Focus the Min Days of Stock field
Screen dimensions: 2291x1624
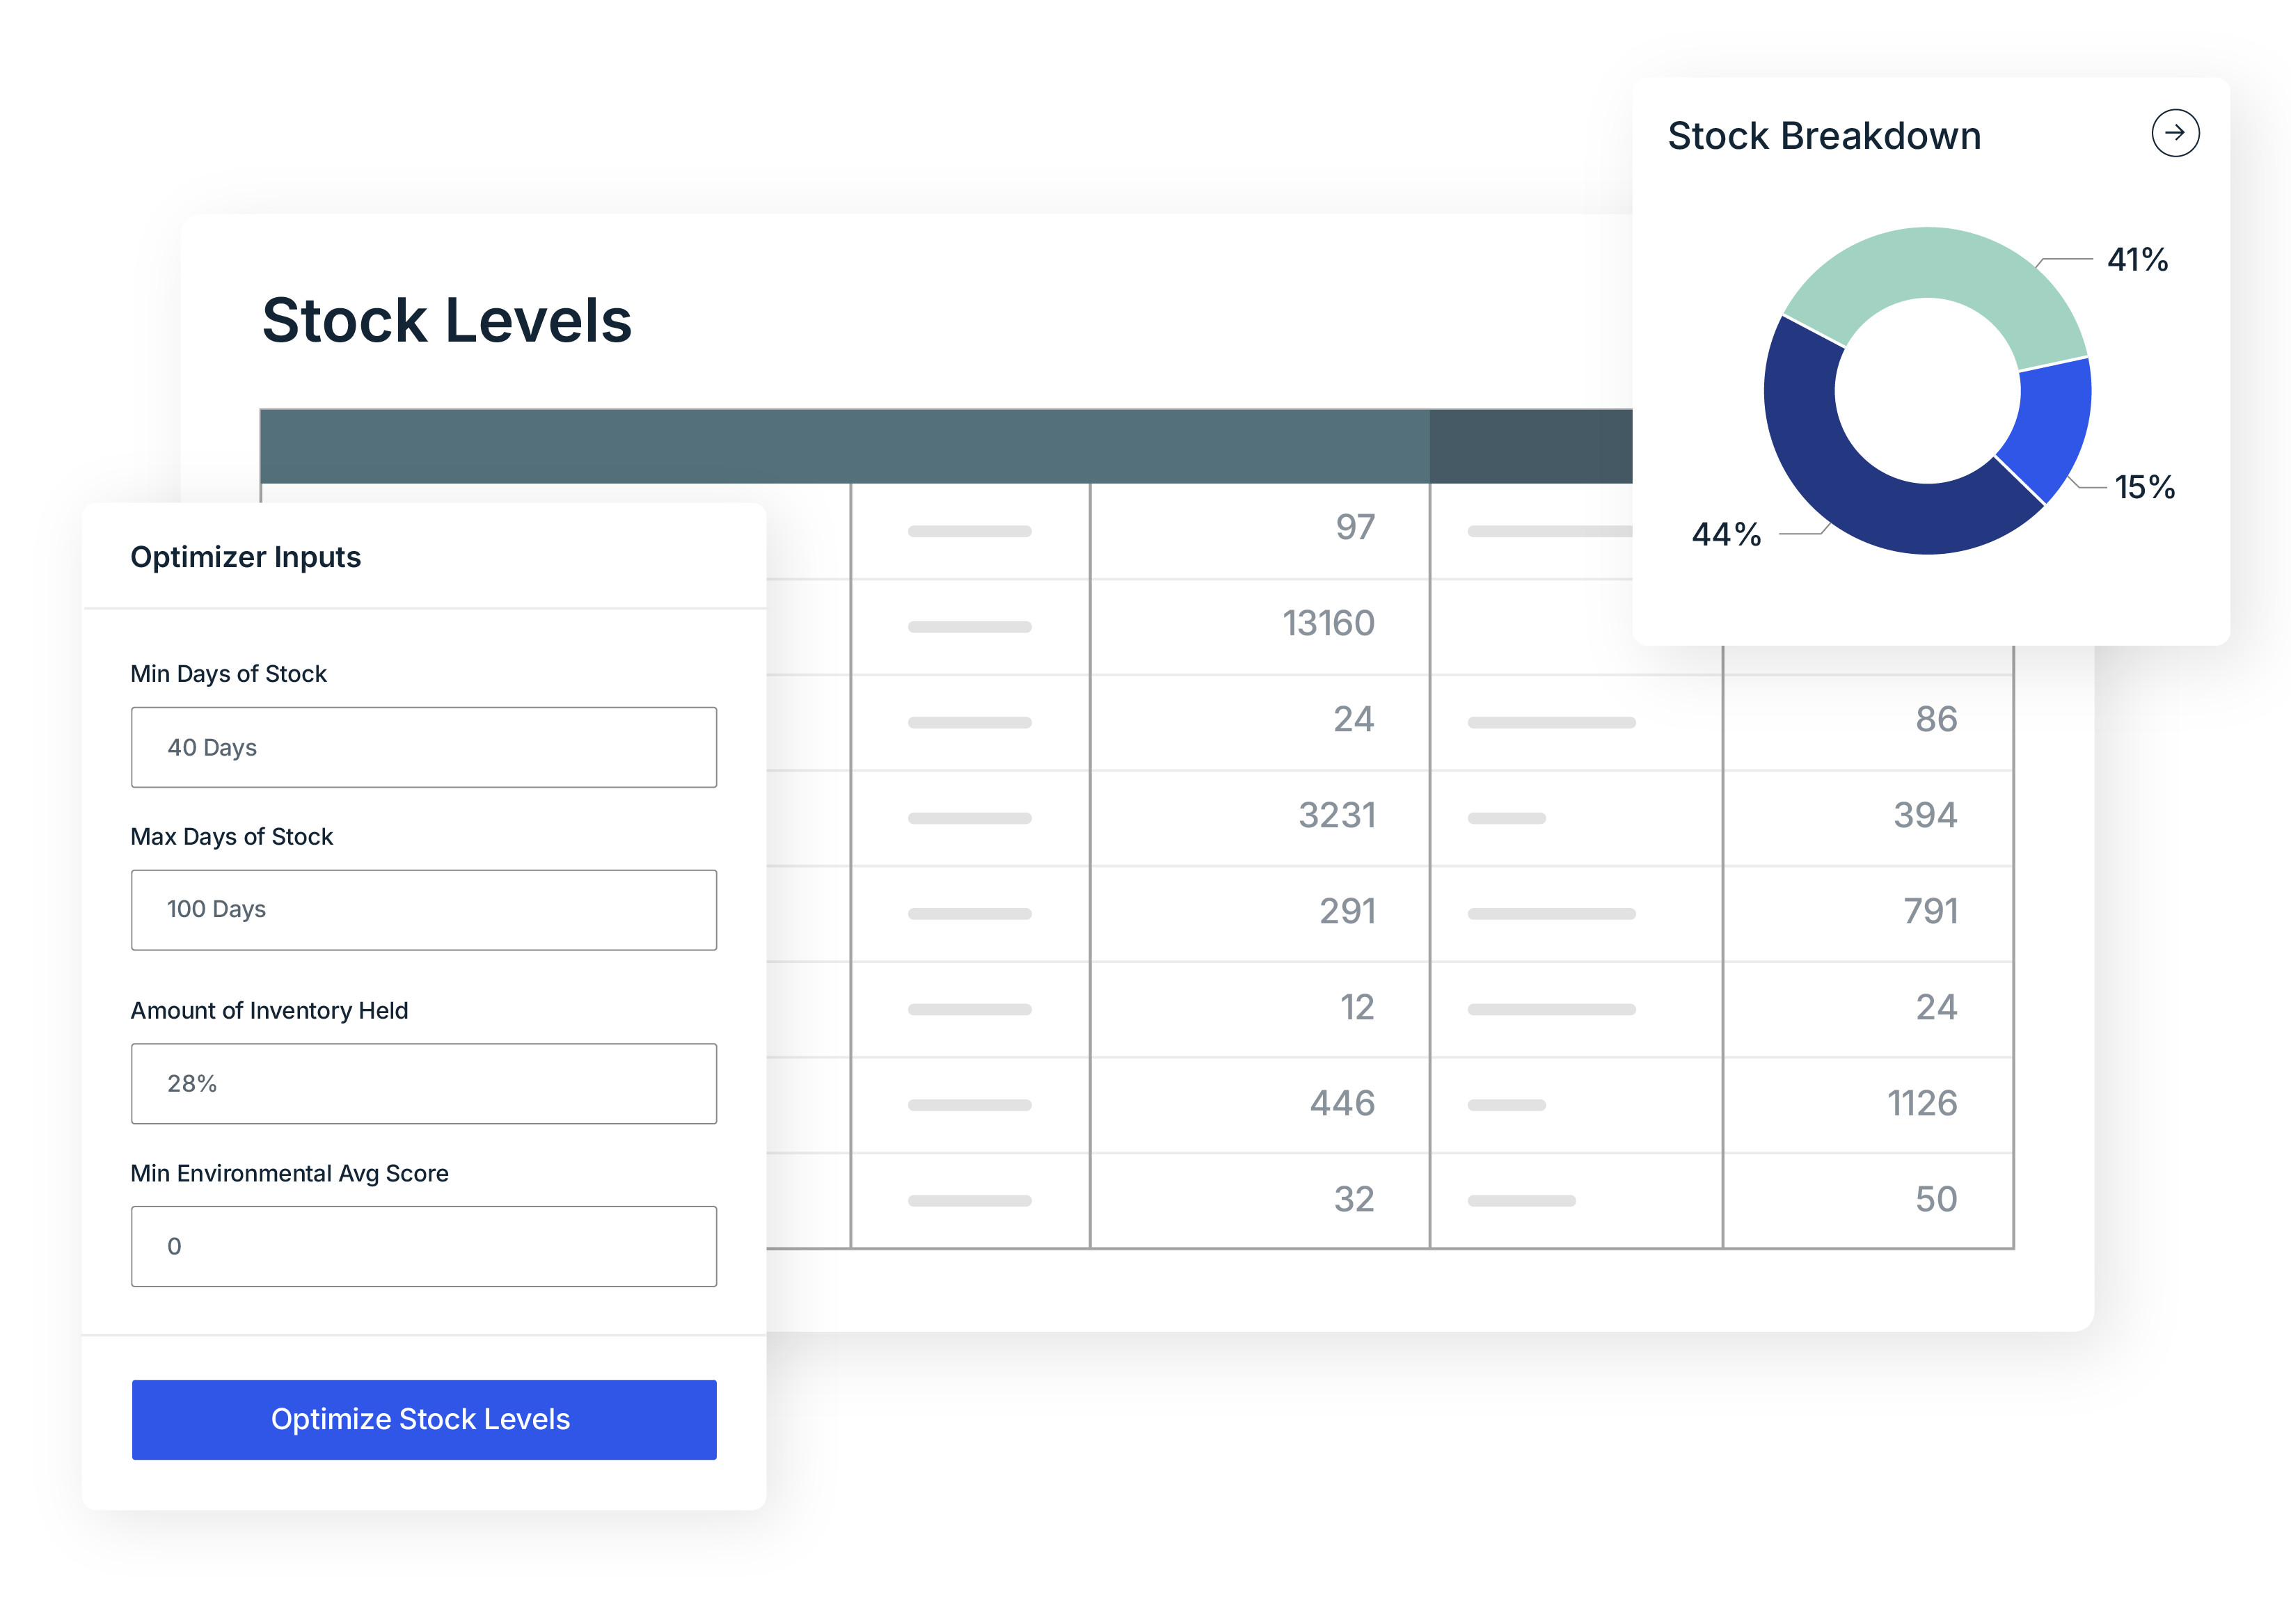coord(423,747)
